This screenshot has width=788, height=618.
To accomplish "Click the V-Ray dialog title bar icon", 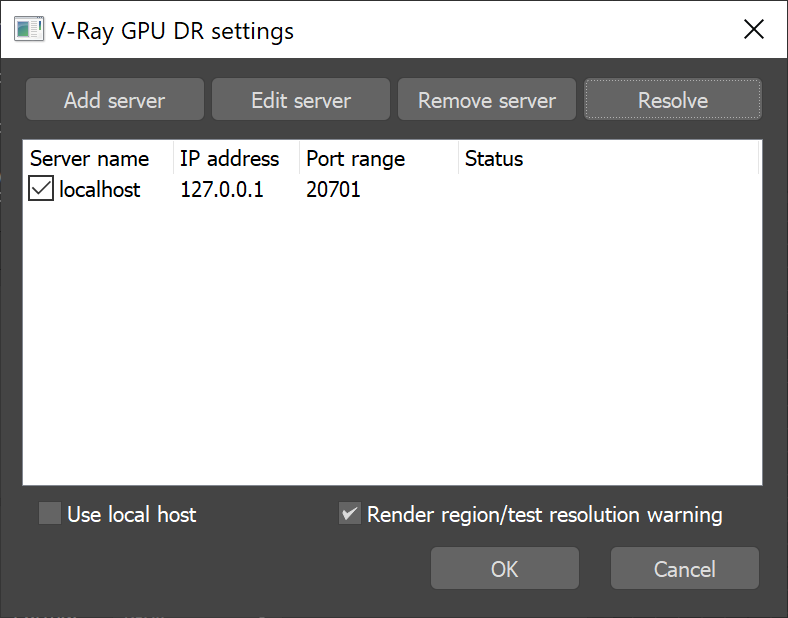I will click(29, 29).
